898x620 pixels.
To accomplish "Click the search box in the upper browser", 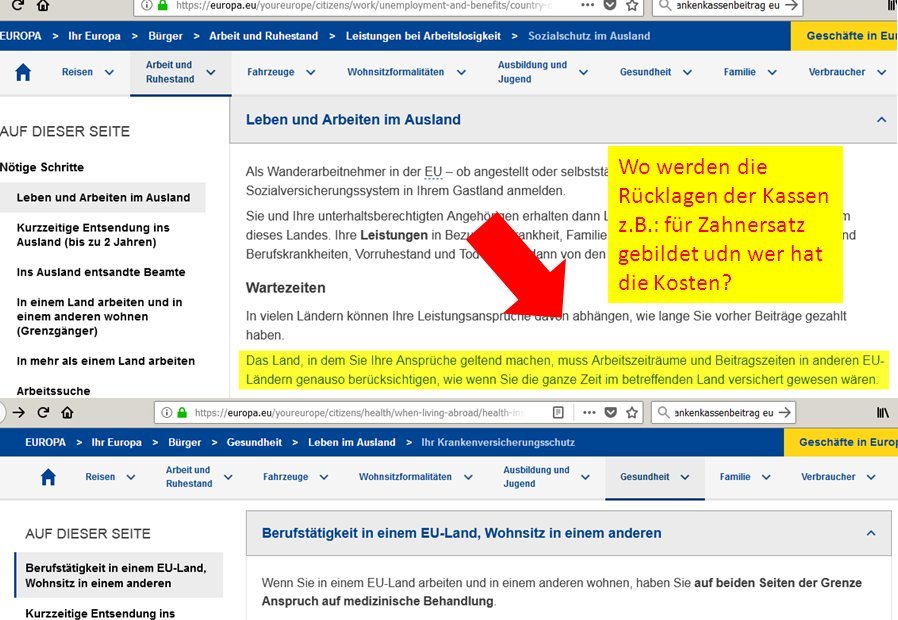I will (x=727, y=5).
